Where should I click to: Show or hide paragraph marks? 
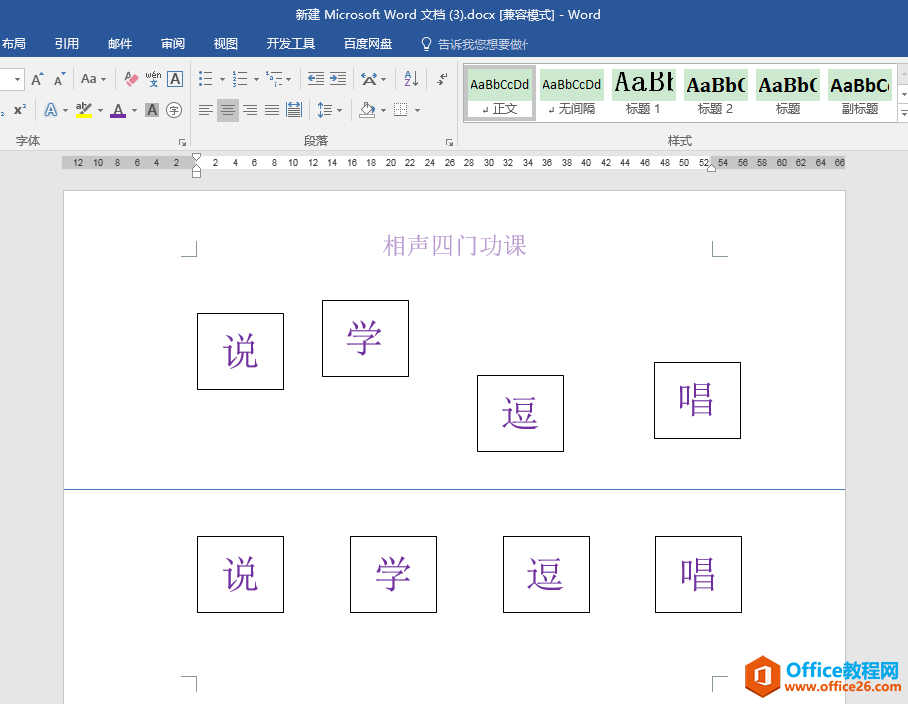pos(442,79)
